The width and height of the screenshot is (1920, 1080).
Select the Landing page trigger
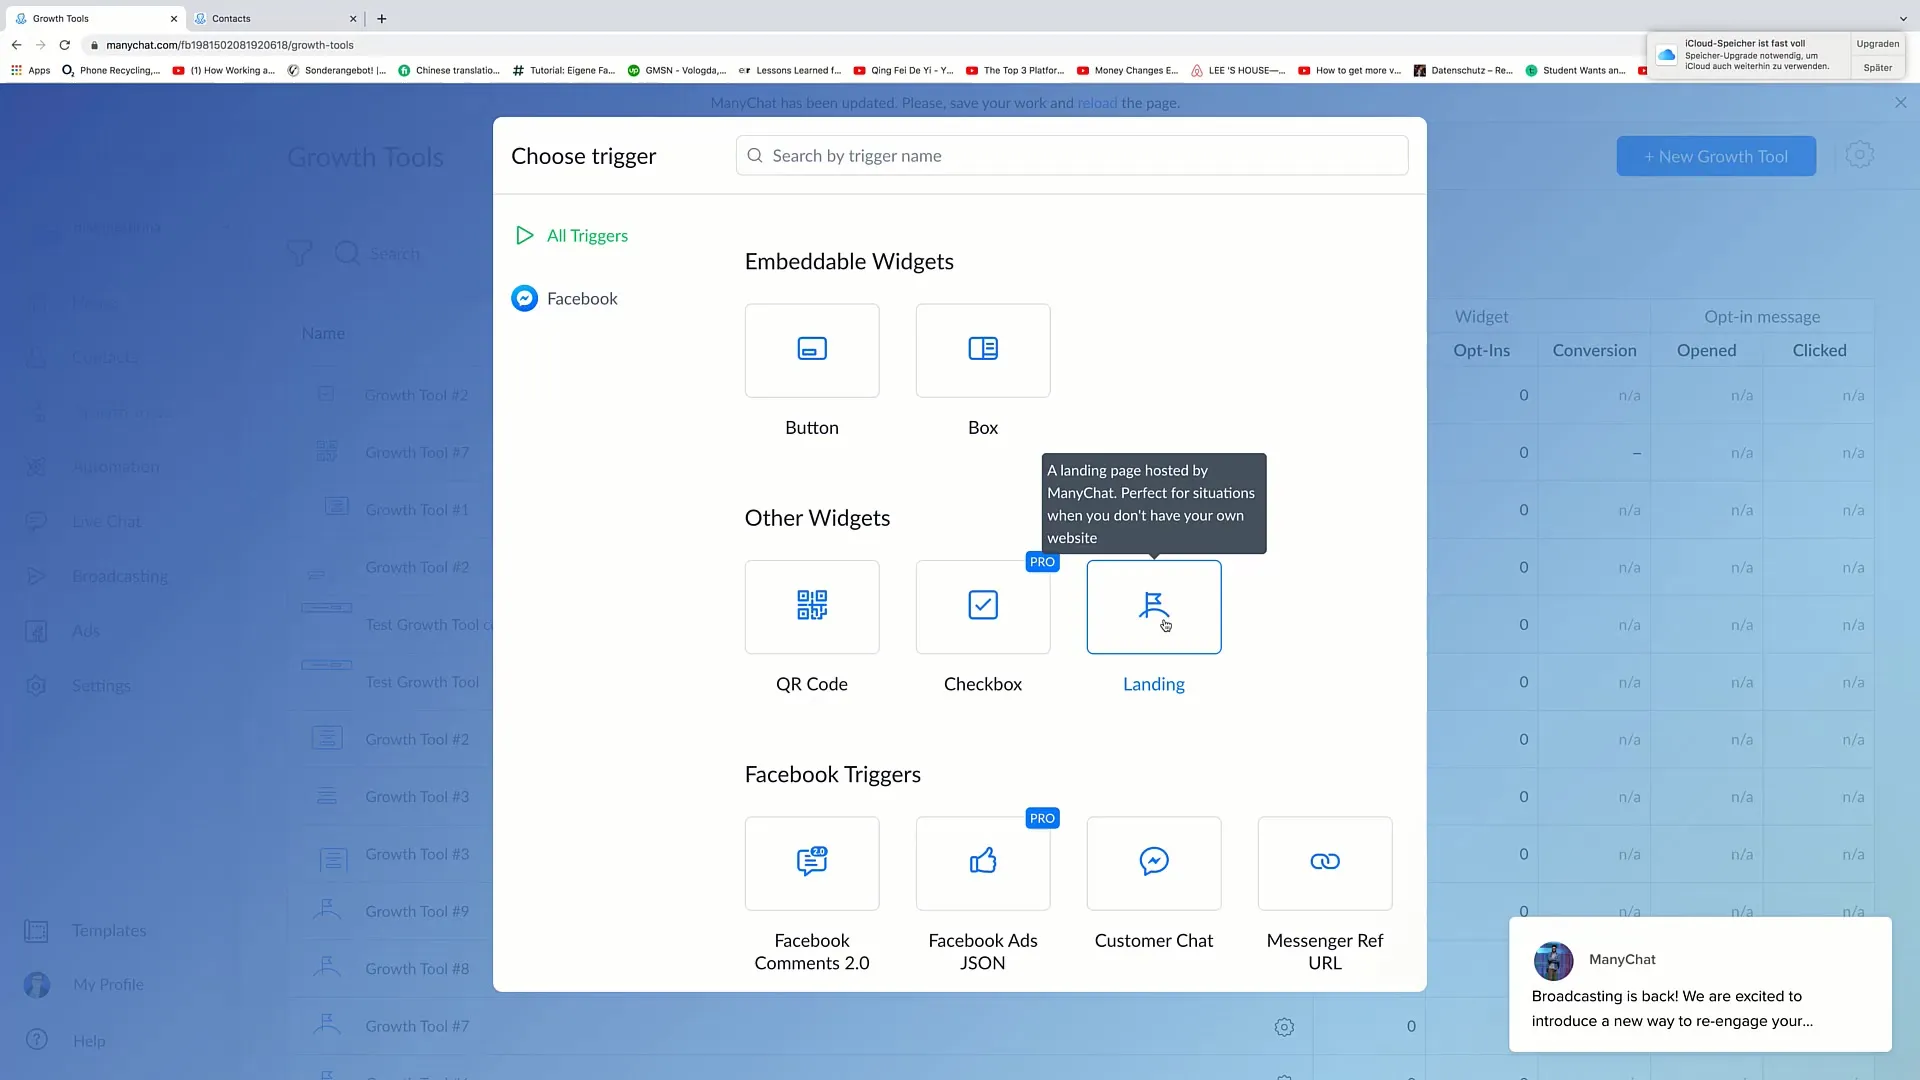coord(1153,607)
